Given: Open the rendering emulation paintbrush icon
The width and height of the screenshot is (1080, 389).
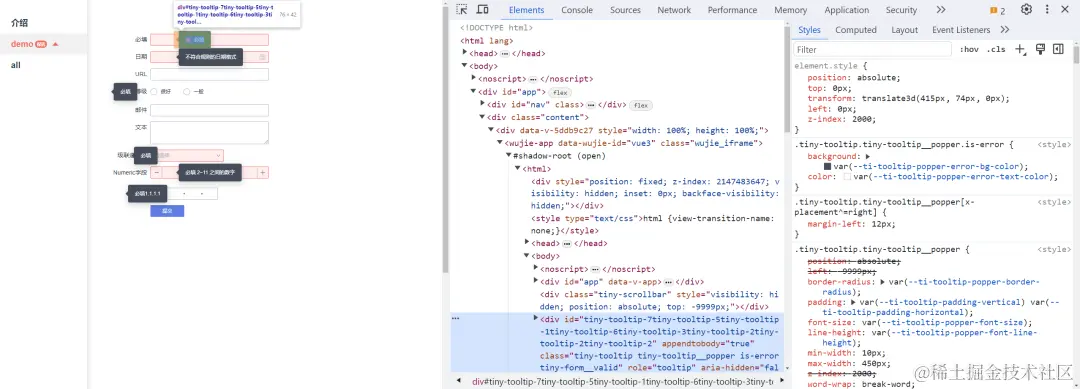Looking at the screenshot, I should click(1041, 50).
